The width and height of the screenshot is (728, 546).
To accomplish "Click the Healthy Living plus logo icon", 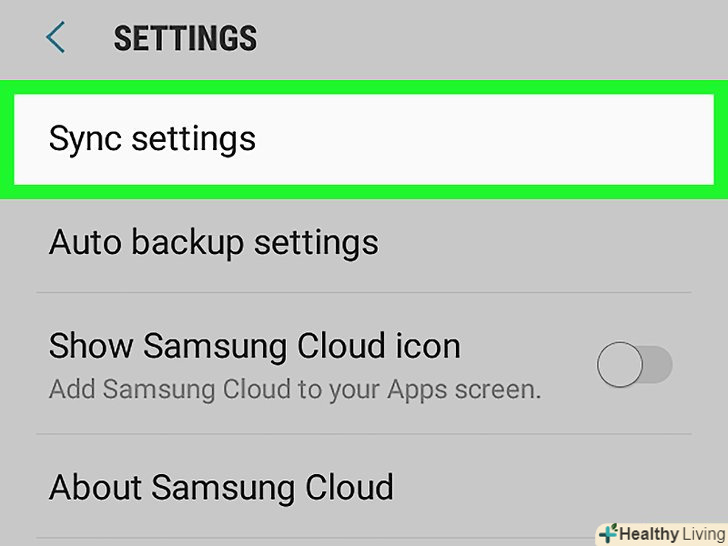I will click(607, 533).
